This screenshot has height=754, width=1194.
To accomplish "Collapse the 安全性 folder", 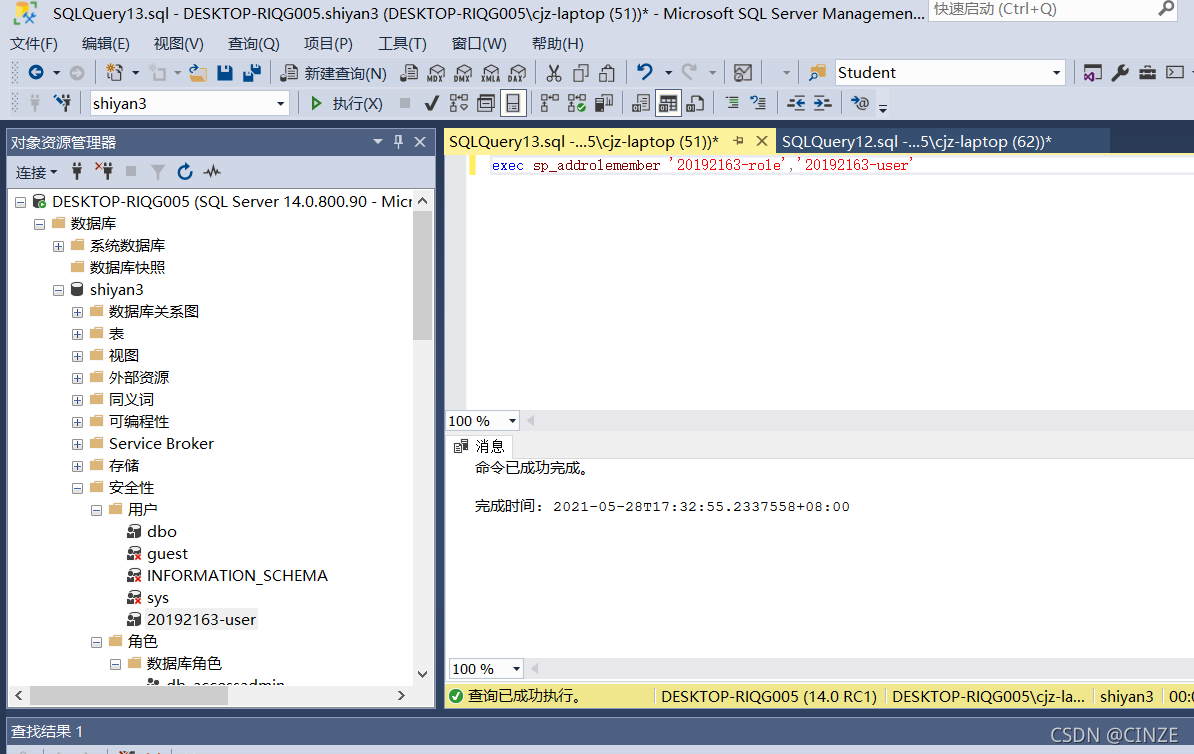I will (x=77, y=488).
